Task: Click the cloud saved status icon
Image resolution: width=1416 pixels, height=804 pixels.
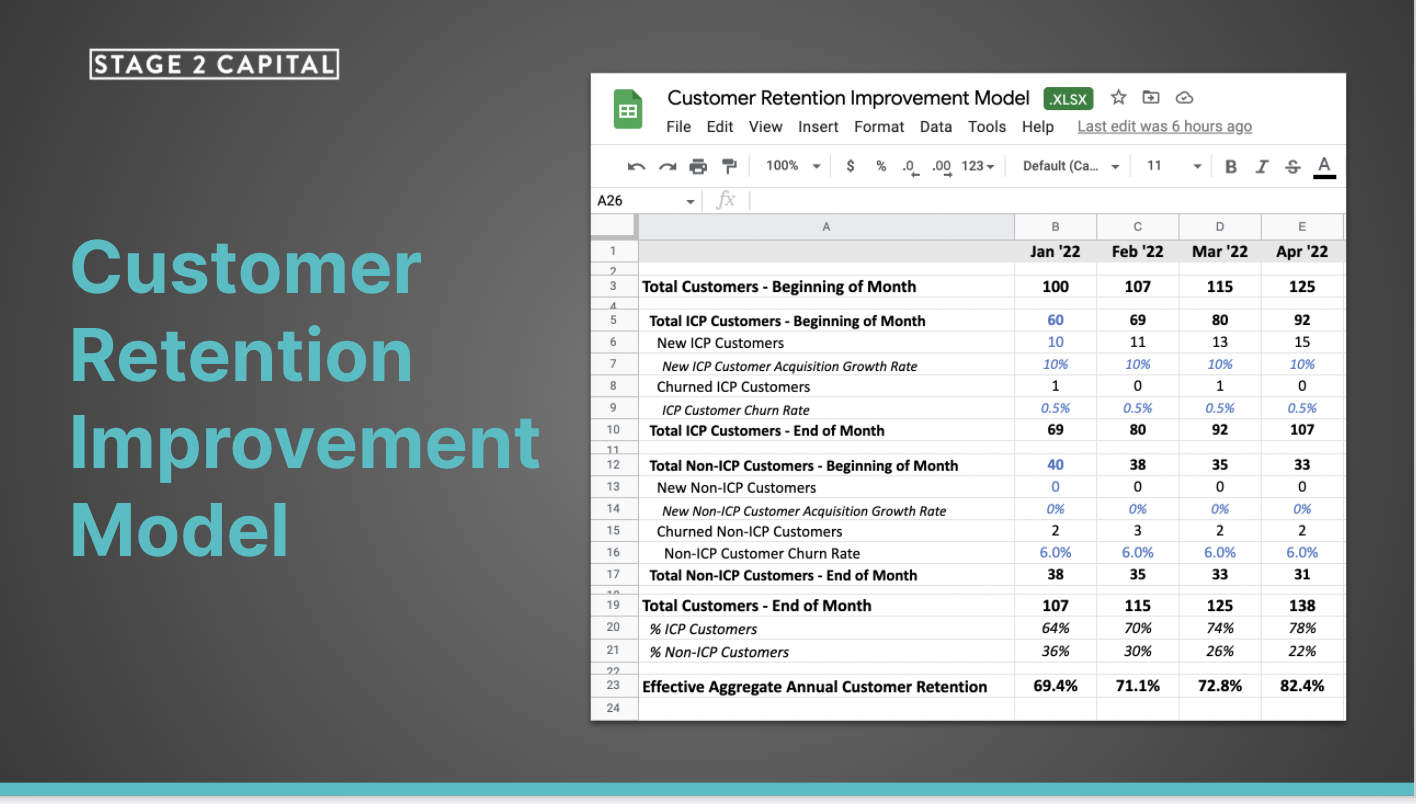Action: (1185, 98)
